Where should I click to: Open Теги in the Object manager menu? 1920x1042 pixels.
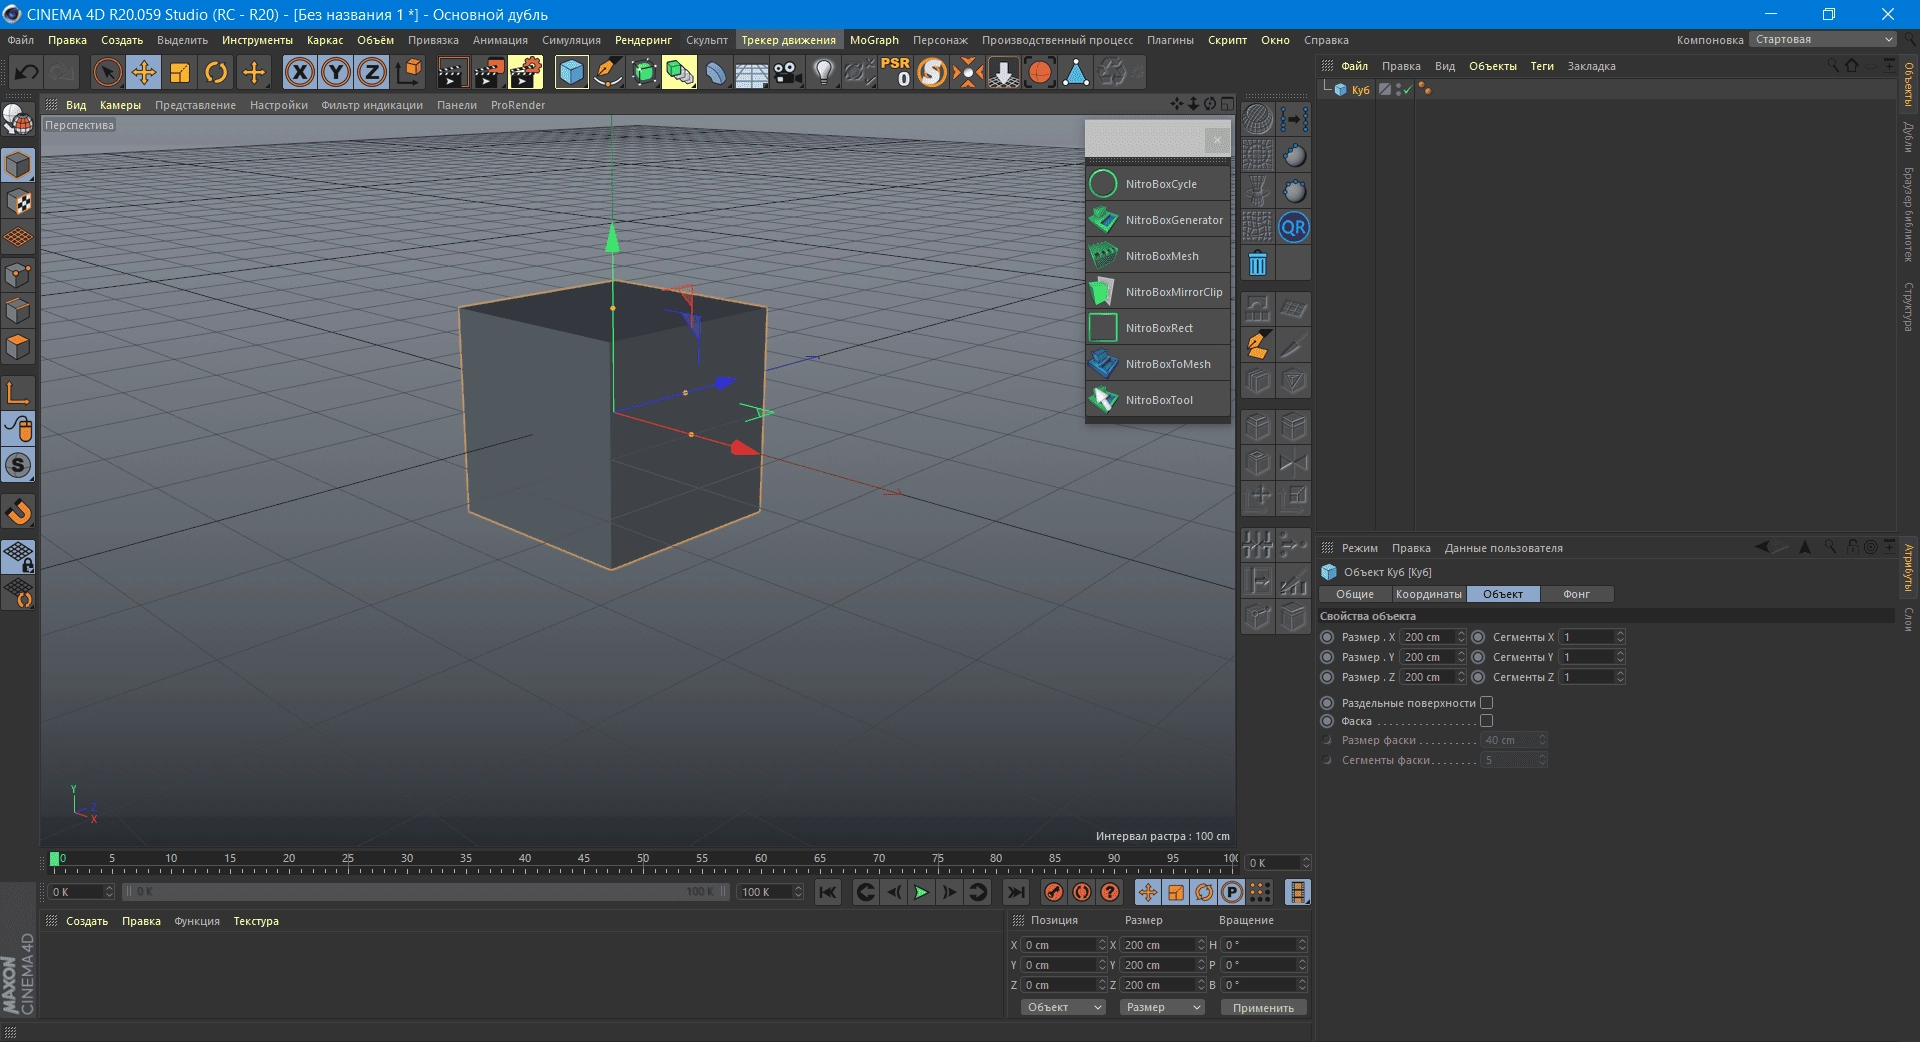pyautogui.click(x=1542, y=66)
